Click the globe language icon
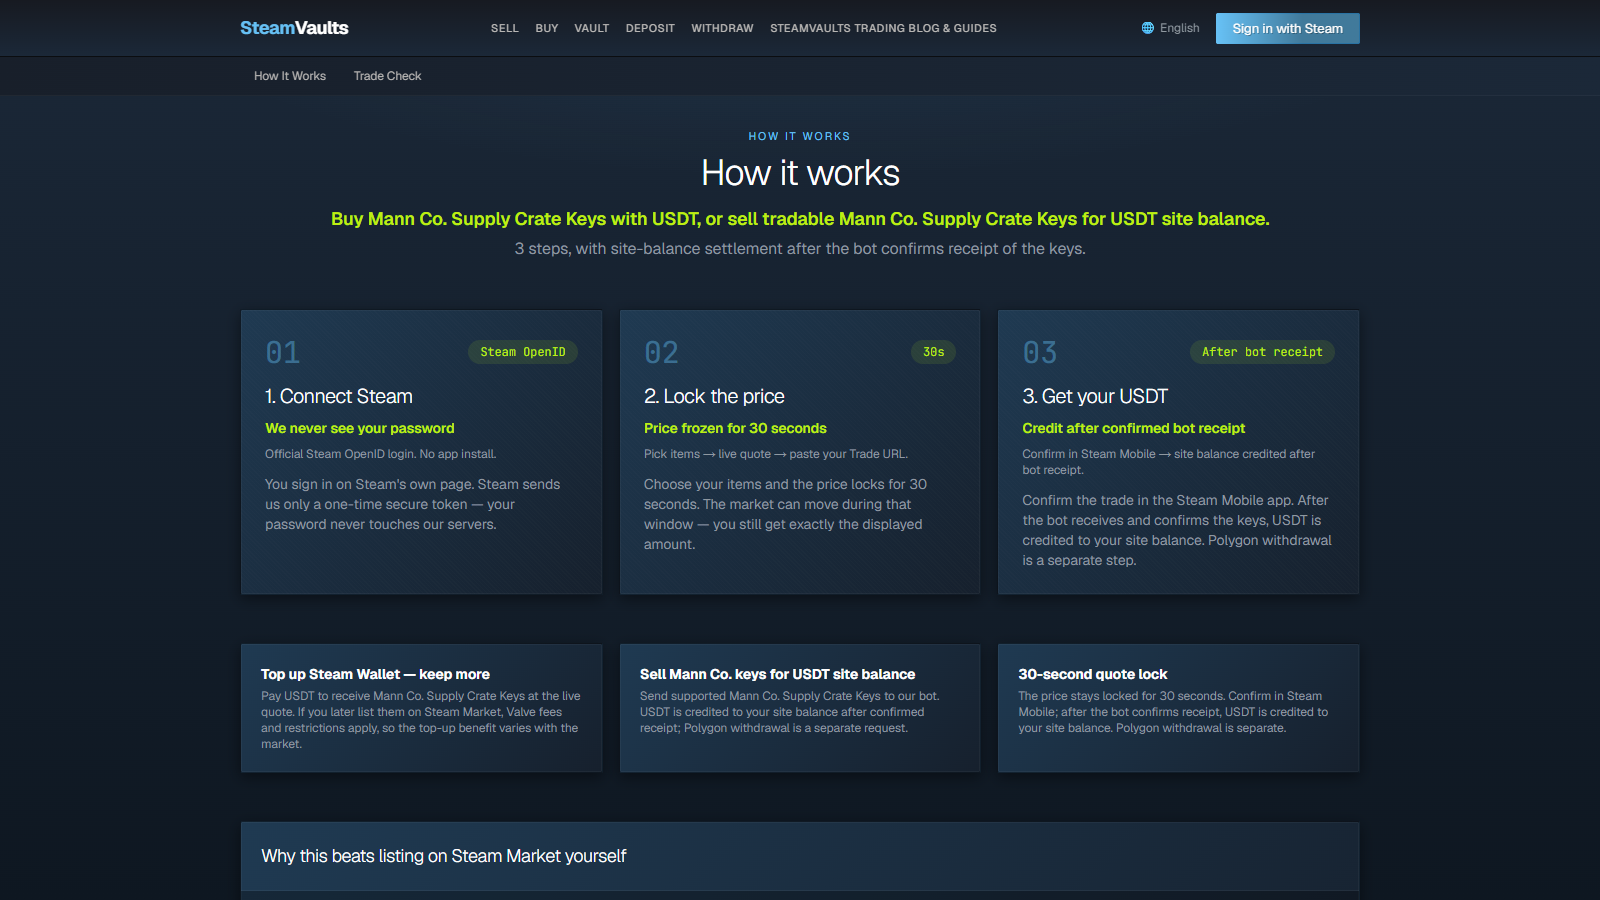 click(1148, 28)
